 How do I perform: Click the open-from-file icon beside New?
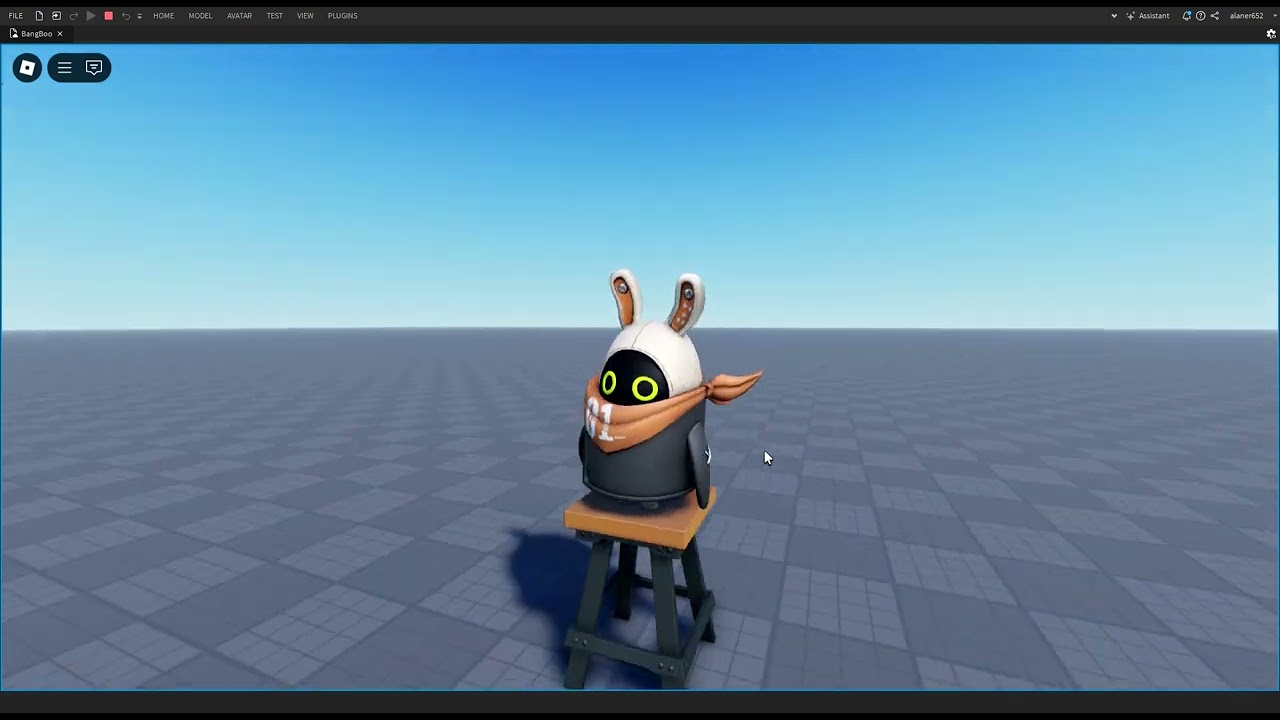point(56,16)
